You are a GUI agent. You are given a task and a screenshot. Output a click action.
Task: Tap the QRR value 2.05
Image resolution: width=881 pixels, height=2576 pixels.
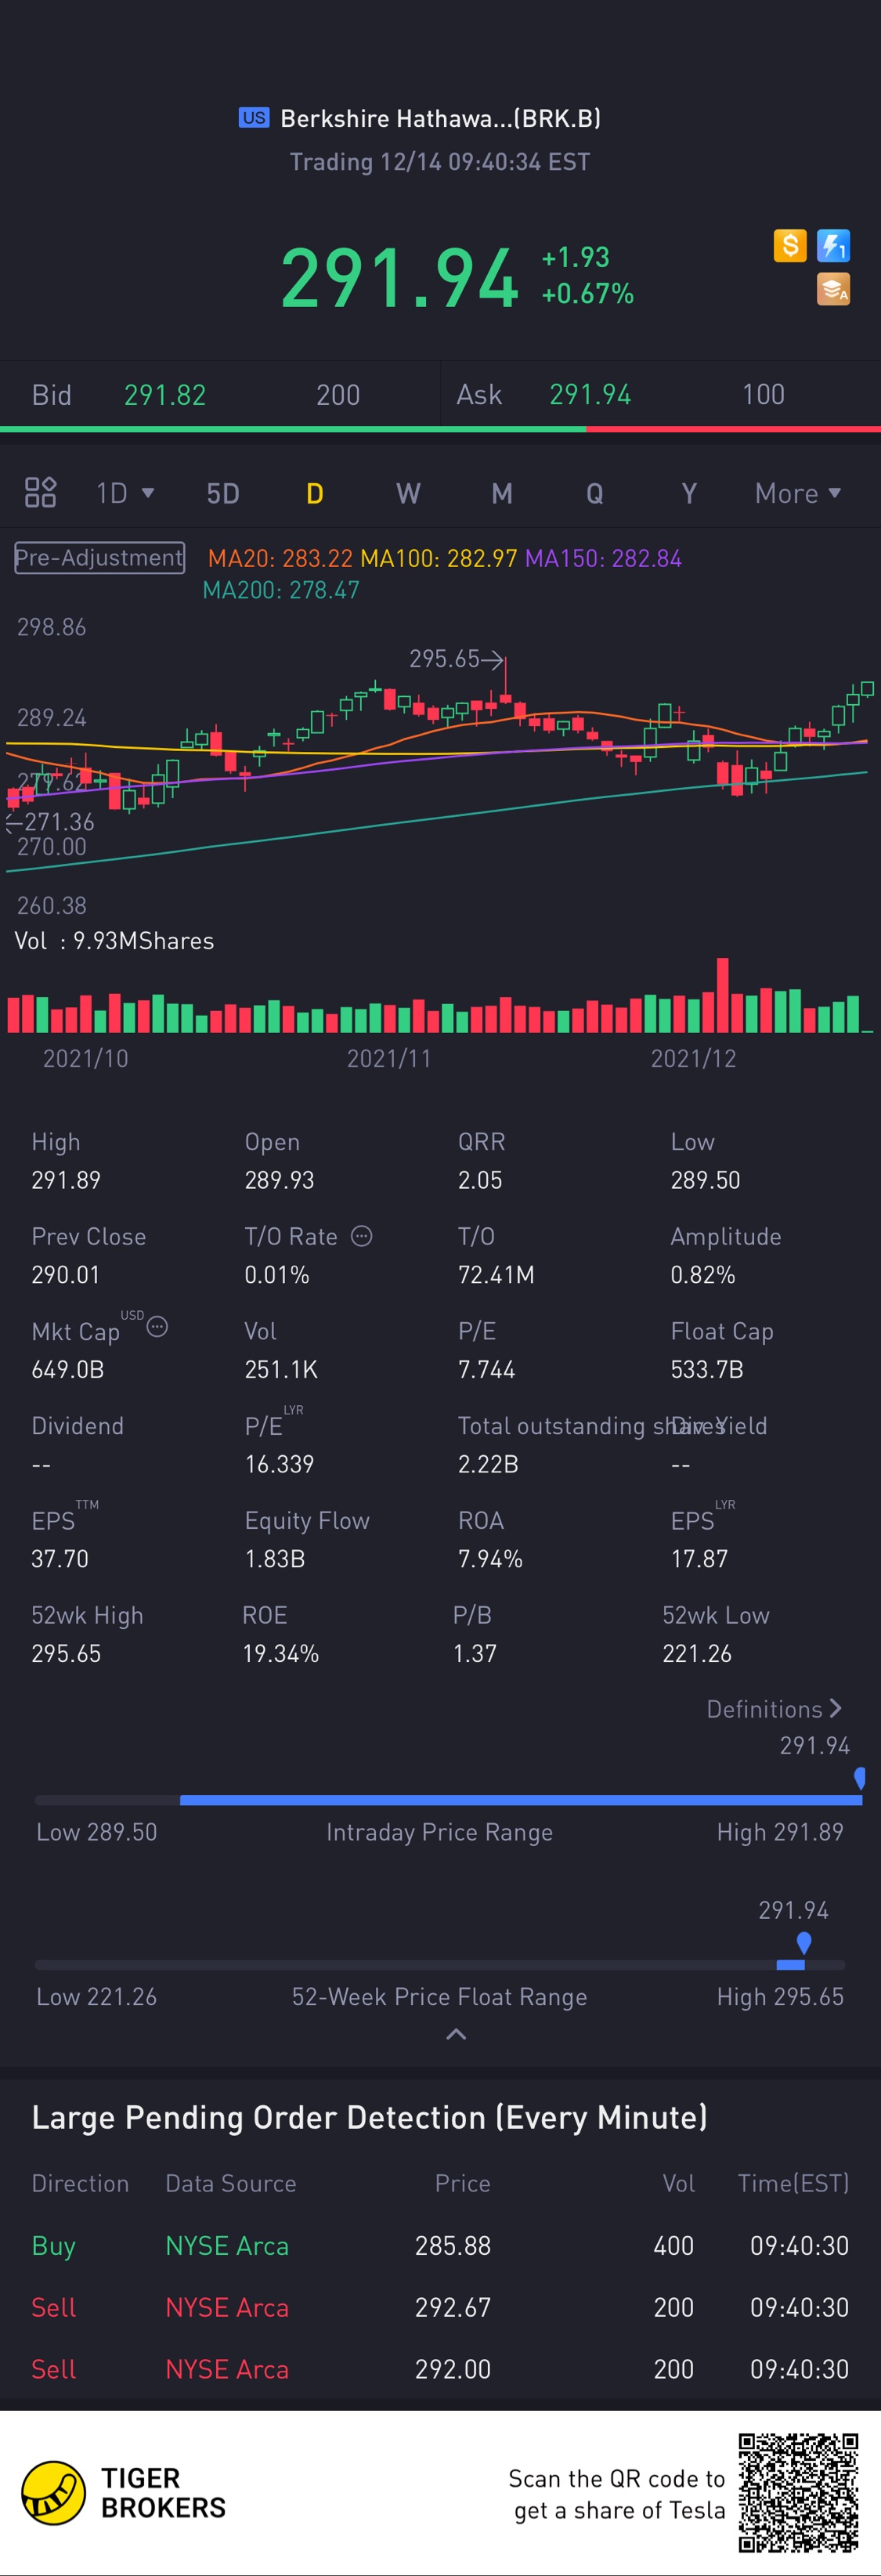(480, 1180)
